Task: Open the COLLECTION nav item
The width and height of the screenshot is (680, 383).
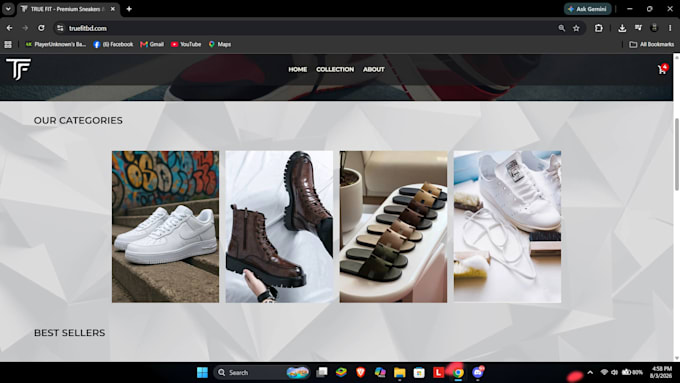Action: [x=335, y=69]
